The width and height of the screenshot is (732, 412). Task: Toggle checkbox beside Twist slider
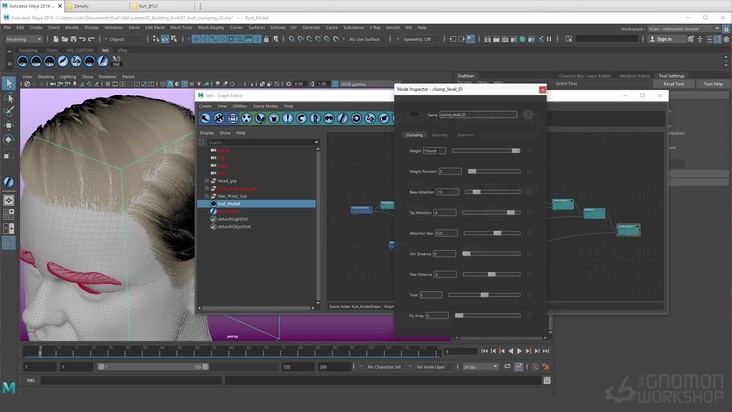click(530, 295)
